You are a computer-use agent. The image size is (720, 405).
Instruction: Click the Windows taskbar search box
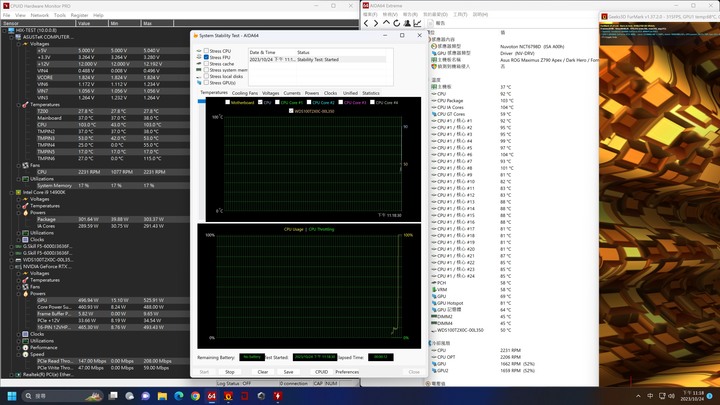[x=62, y=396]
